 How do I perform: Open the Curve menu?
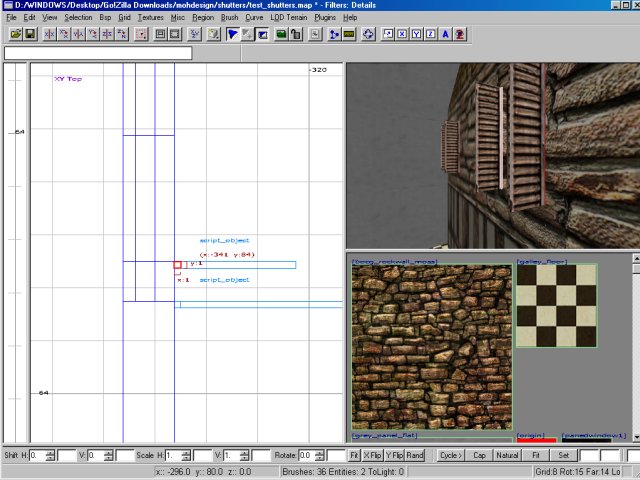[254, 17]
